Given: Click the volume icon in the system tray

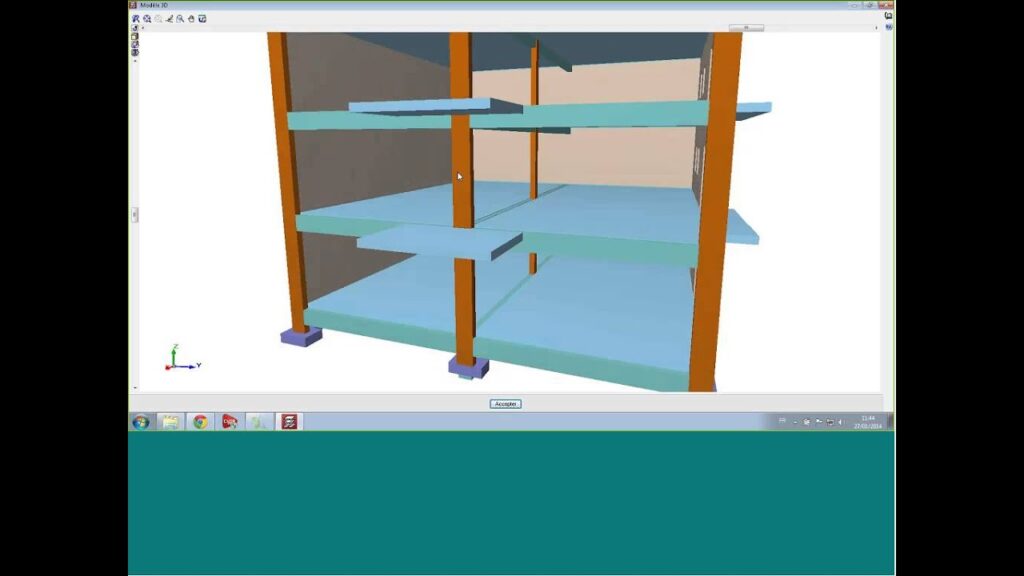Looking at the screenshot, I should [x=840, y=422].
